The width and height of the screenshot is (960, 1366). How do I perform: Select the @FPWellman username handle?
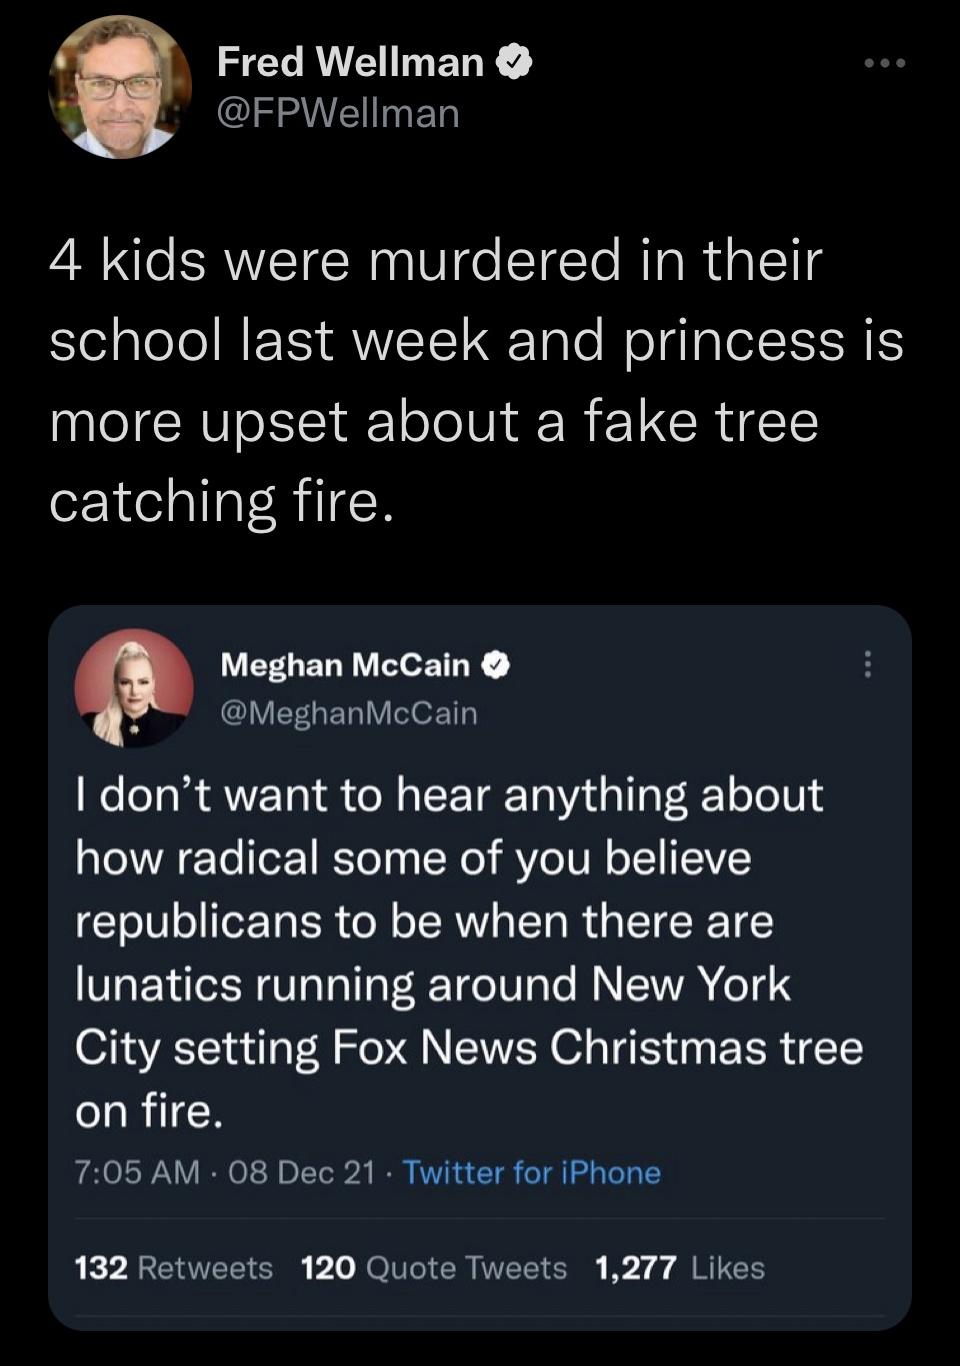click(x=334, y=114)
